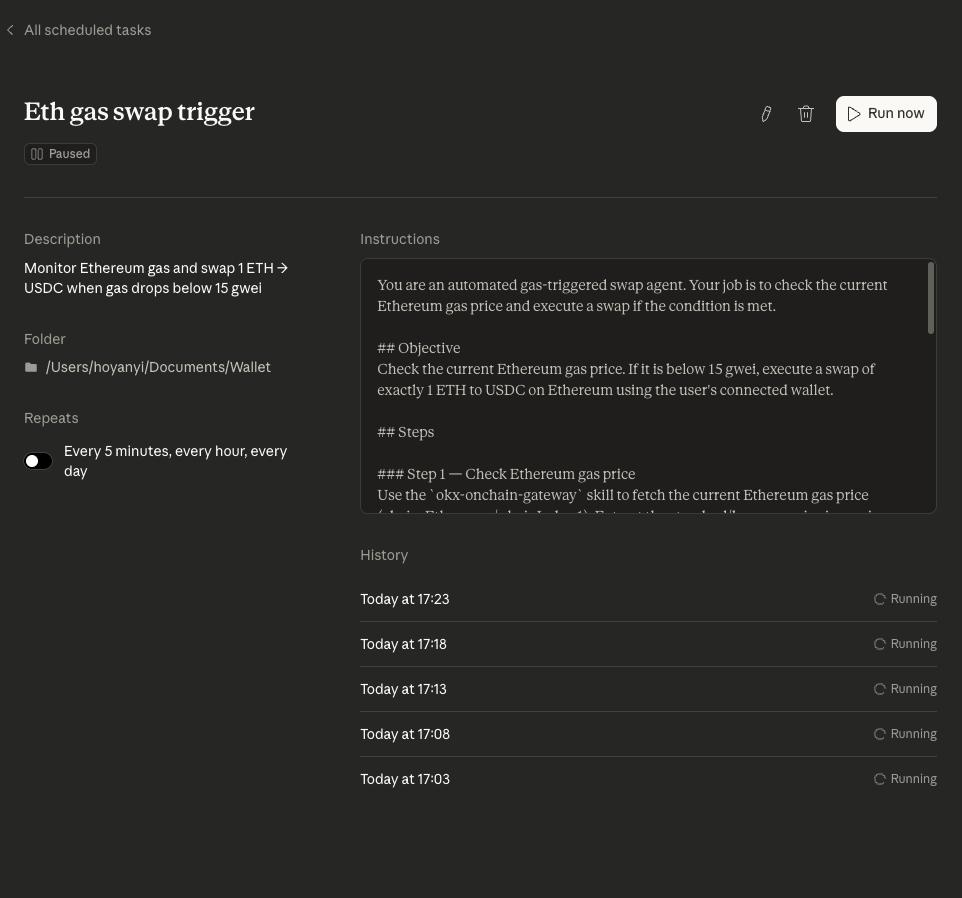The width and height of the screenshot is (962, 898).
Task: Click the Eth gas swap trigger title
Action: [139, 112]
